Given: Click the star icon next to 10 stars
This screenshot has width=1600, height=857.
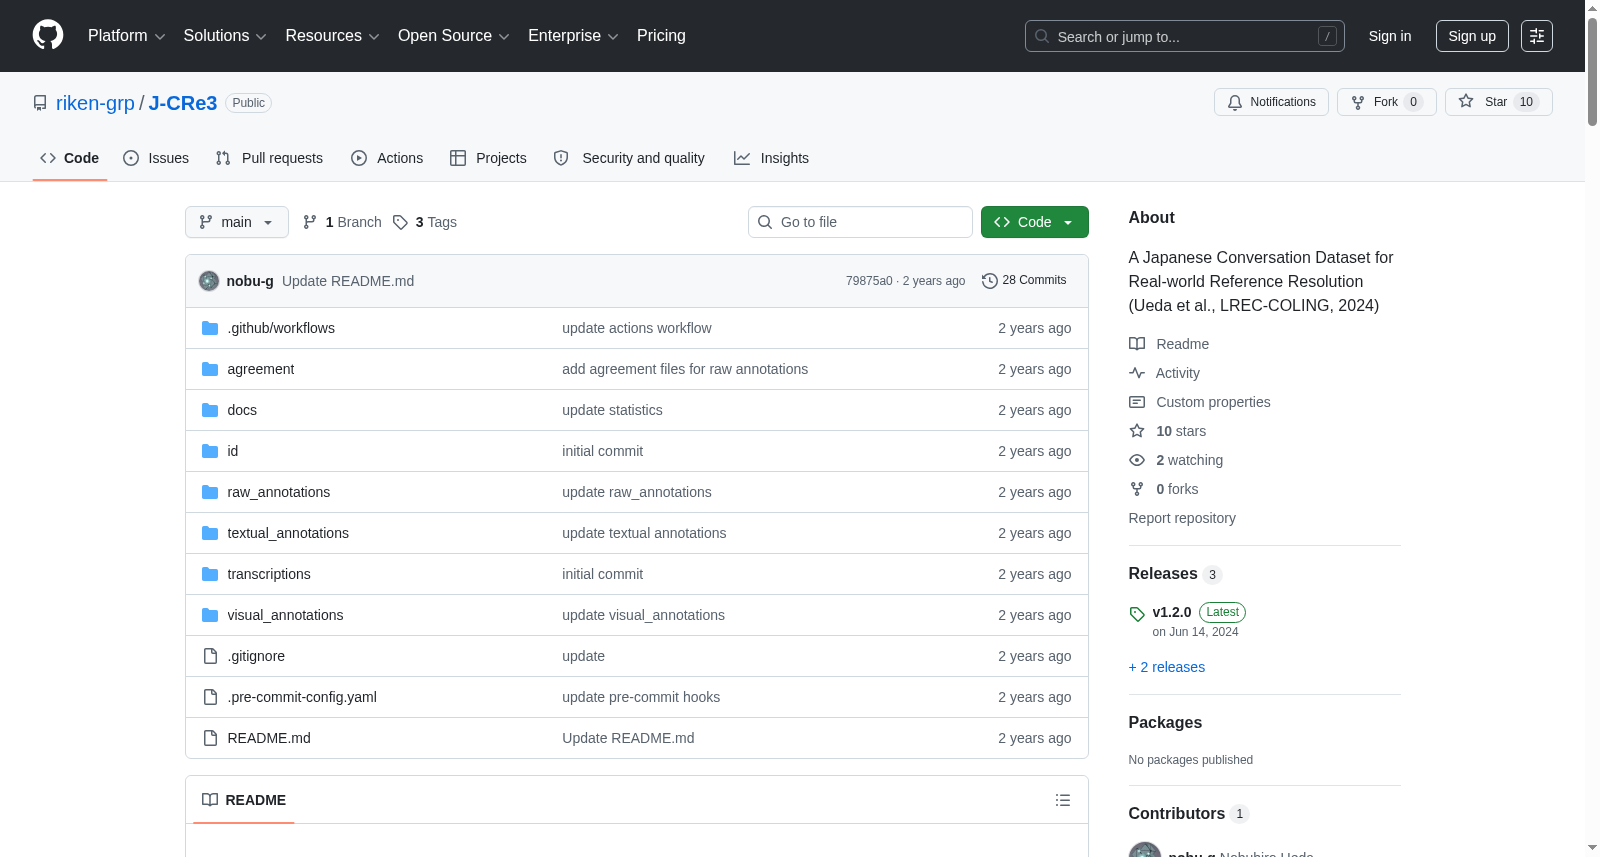Looking at the screenshot, I should pos(1137,431).
